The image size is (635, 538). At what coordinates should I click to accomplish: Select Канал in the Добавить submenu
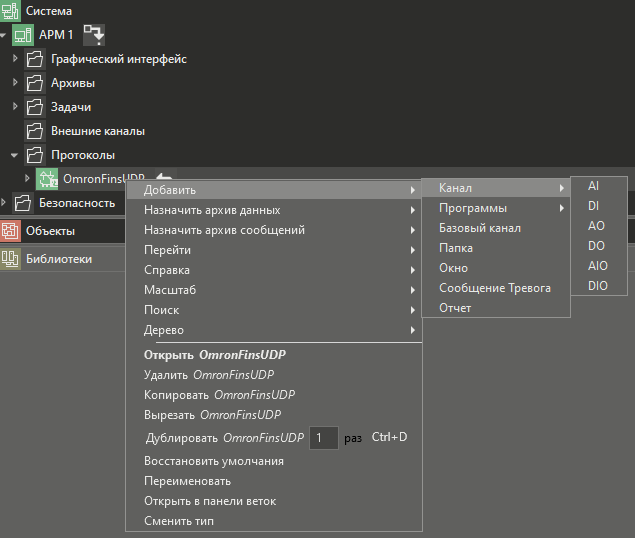click(x=496, y=188)
